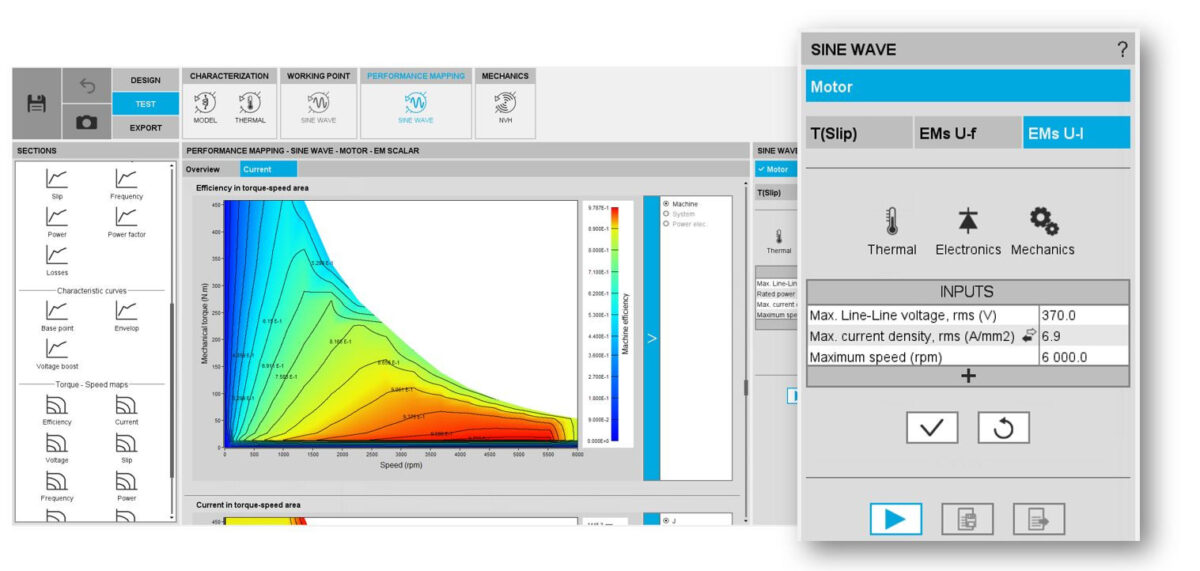
Task: Select the System efficiency option
Action: click(x=667, y=214)
